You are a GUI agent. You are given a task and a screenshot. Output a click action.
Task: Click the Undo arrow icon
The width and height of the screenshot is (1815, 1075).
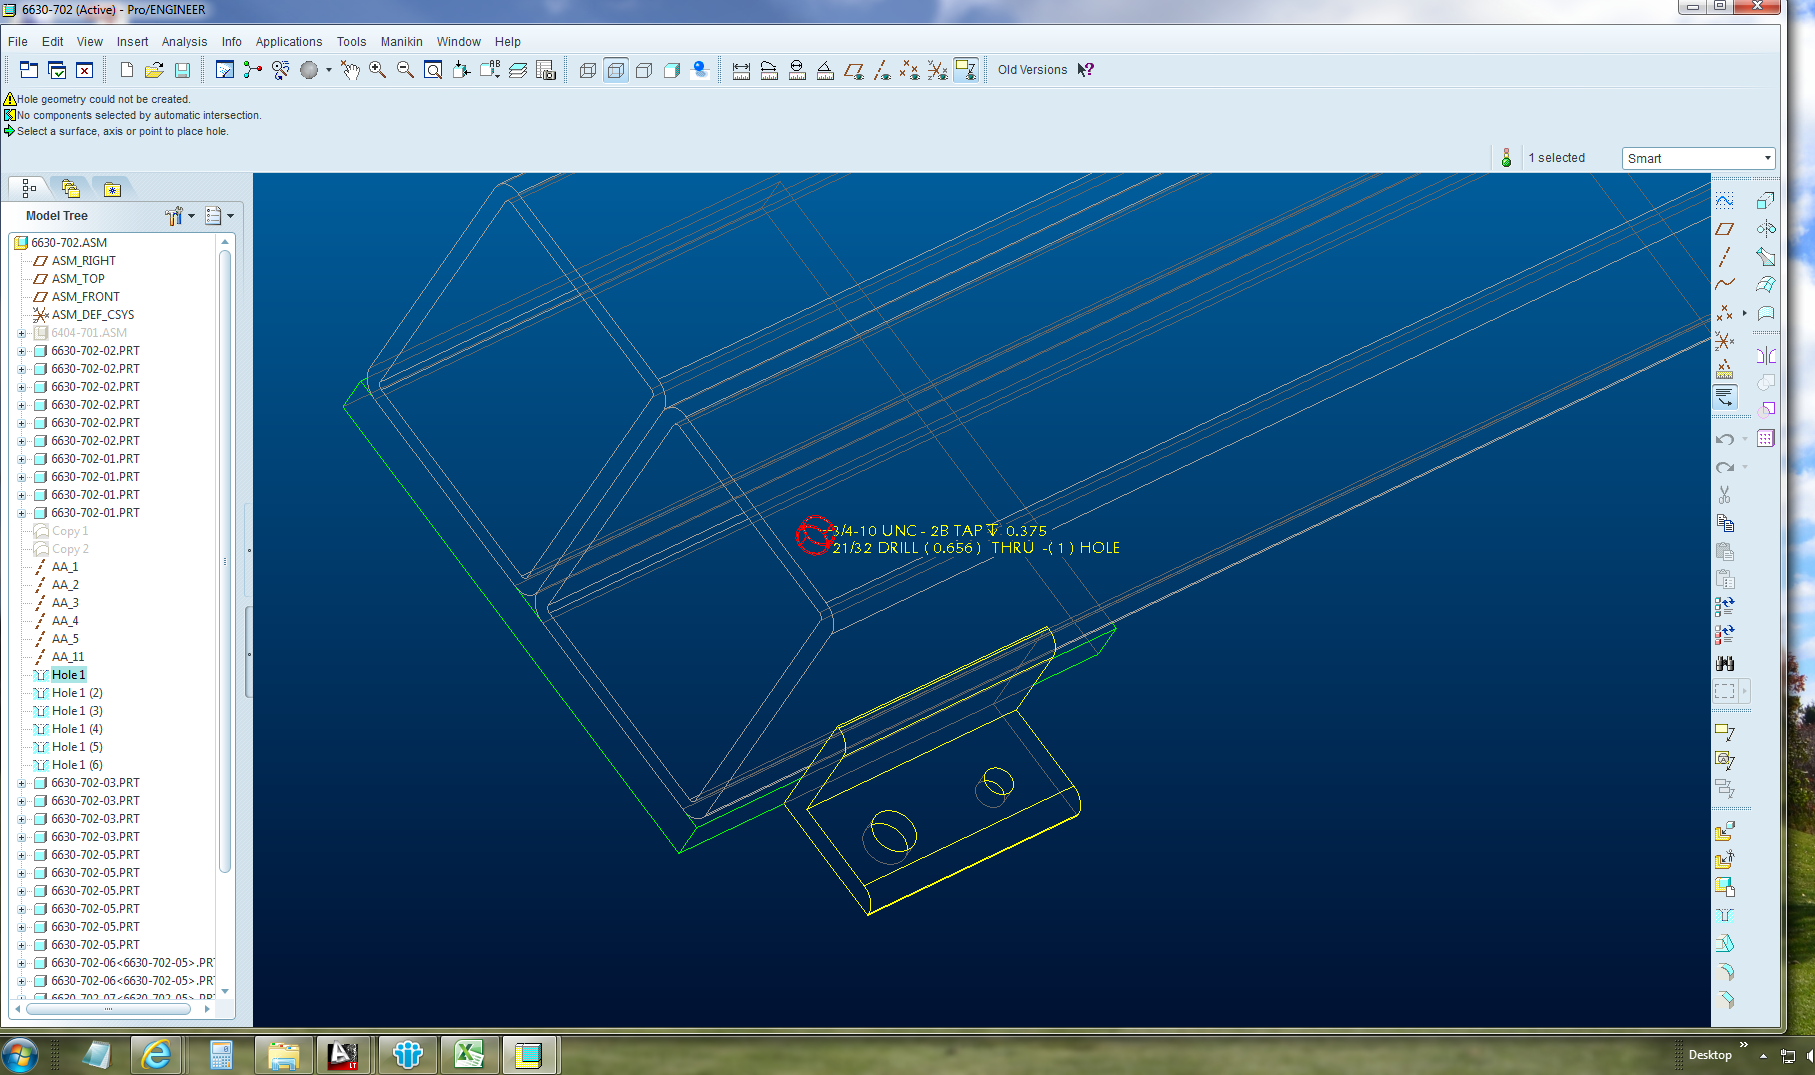[1725, 439]
